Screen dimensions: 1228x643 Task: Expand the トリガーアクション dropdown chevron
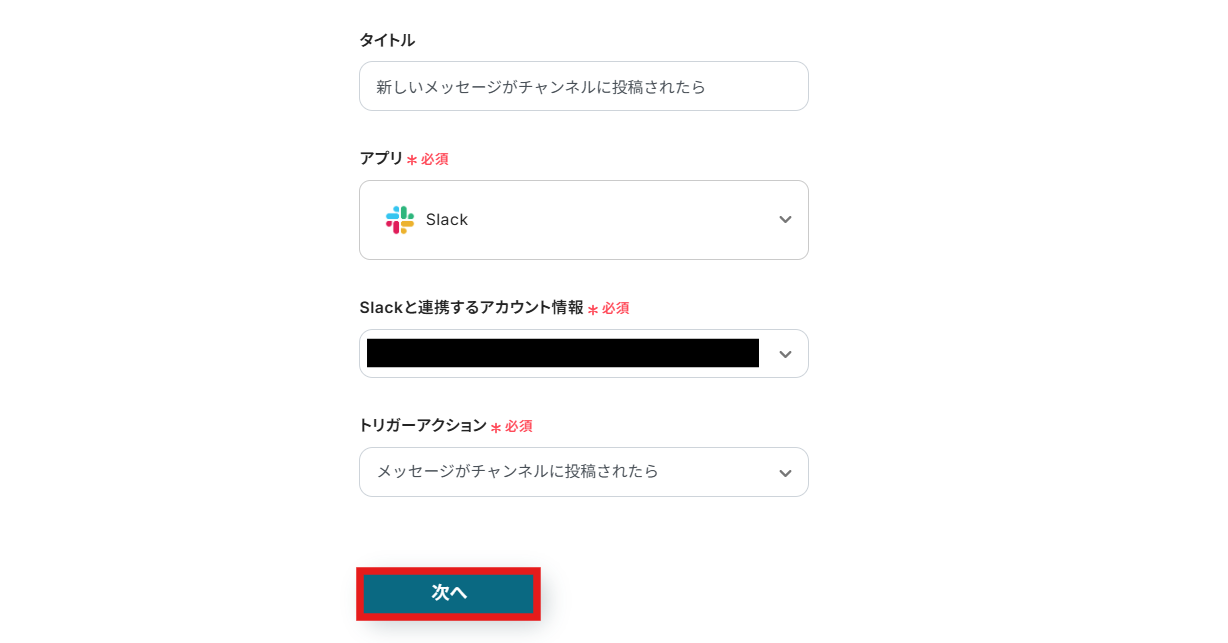point(785,472)
